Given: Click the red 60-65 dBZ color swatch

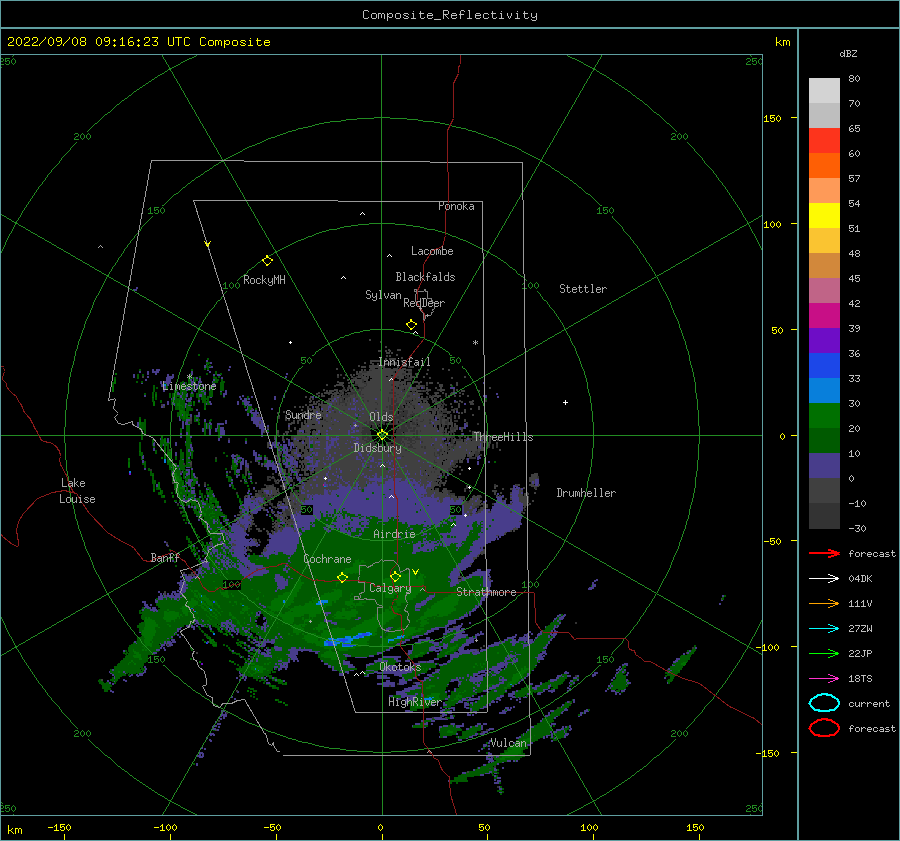Looking at the screenshot, I should point(824,141).
